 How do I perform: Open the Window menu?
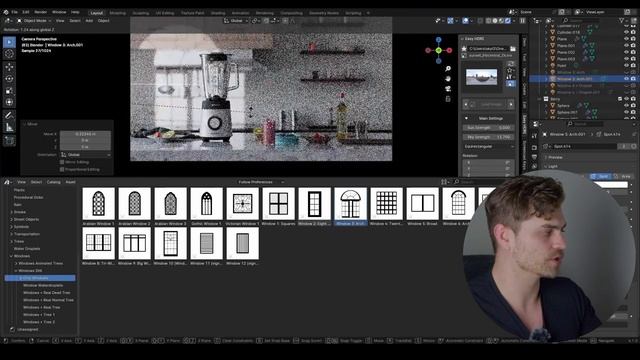[x=59, y=12]
